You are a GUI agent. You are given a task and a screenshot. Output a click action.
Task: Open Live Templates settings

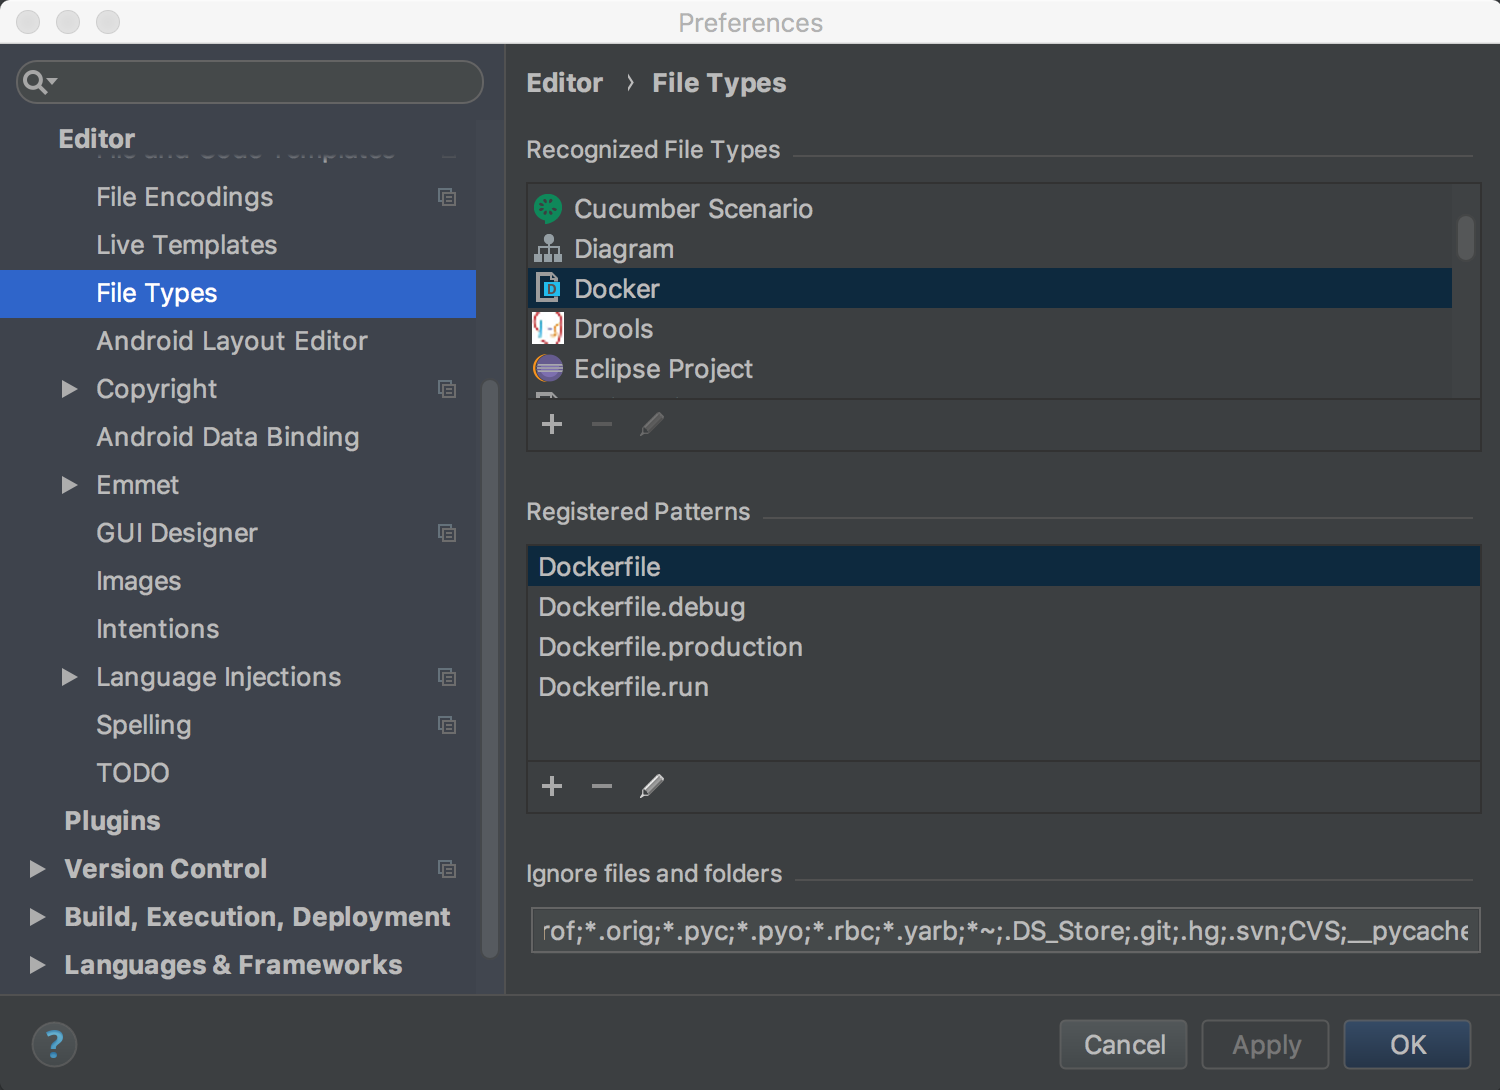pyautogui.click(x=187, y=245)
